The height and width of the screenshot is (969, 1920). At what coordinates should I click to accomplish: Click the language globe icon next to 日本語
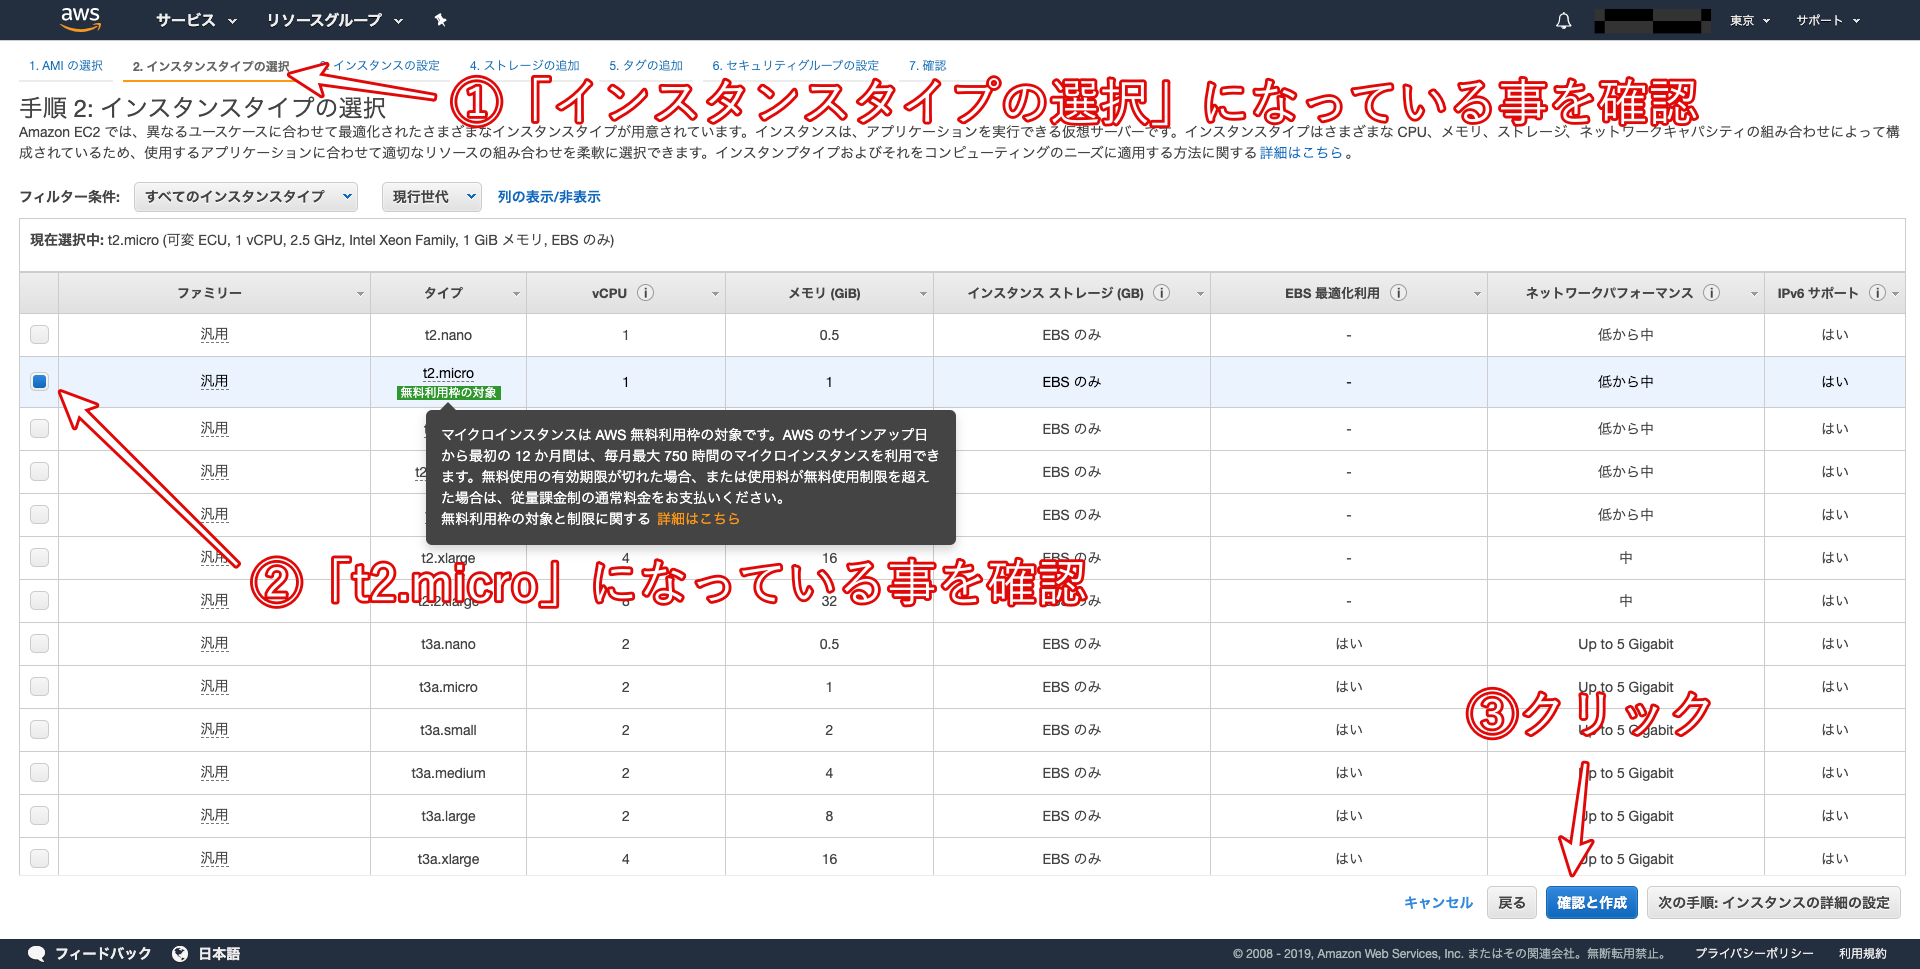[180, 953]
